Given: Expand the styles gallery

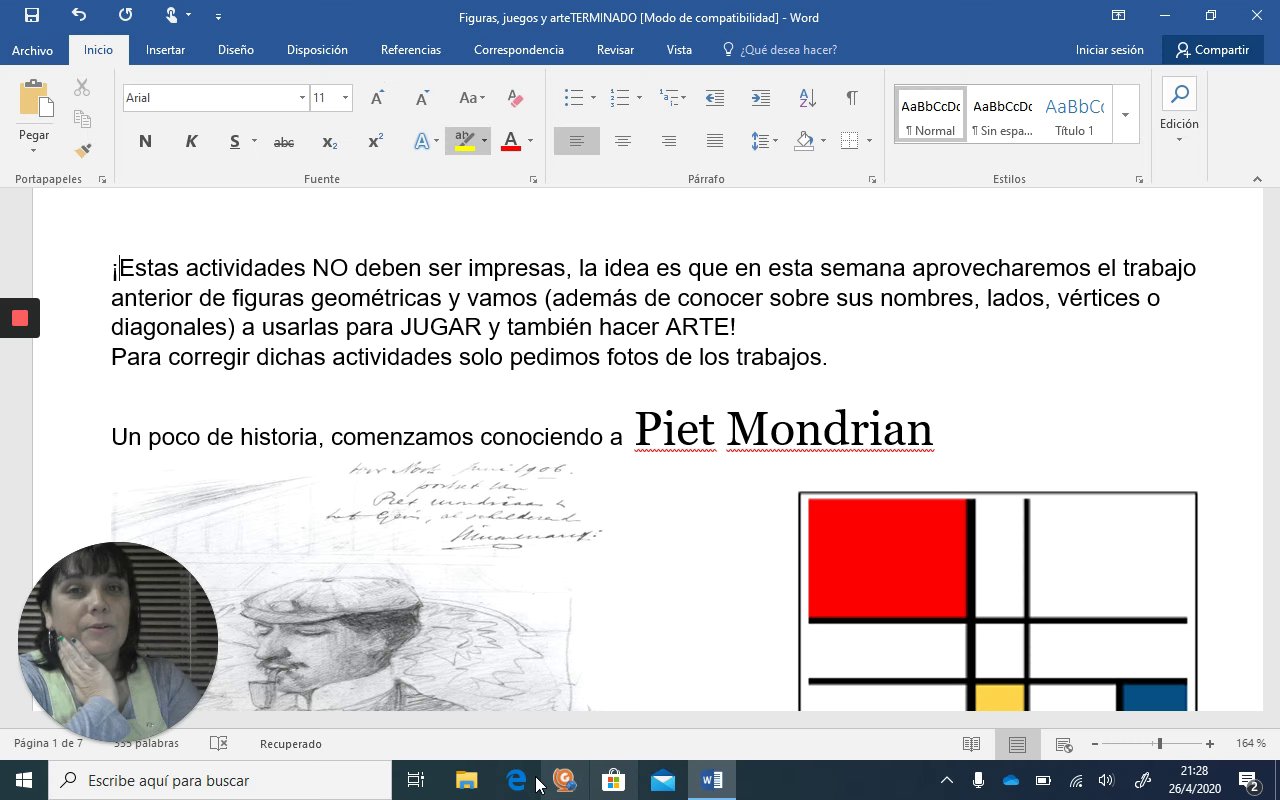Looking at the screenshot, I should [x=1125, y=114].
